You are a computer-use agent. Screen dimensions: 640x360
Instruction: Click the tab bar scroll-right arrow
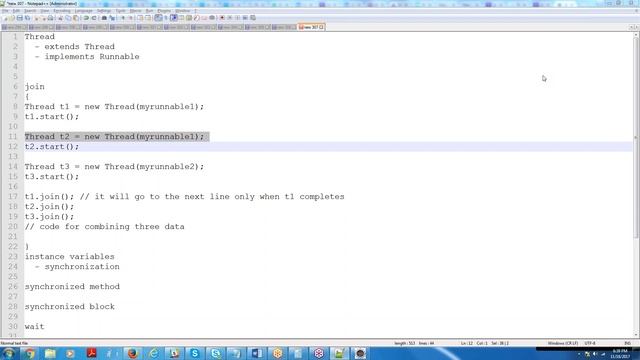point(636,27)
